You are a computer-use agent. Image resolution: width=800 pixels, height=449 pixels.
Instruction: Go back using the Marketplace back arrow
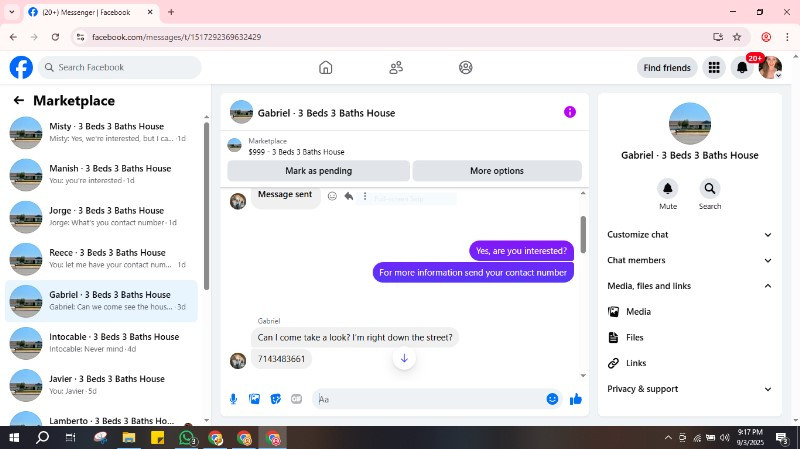tap(19, 101)
